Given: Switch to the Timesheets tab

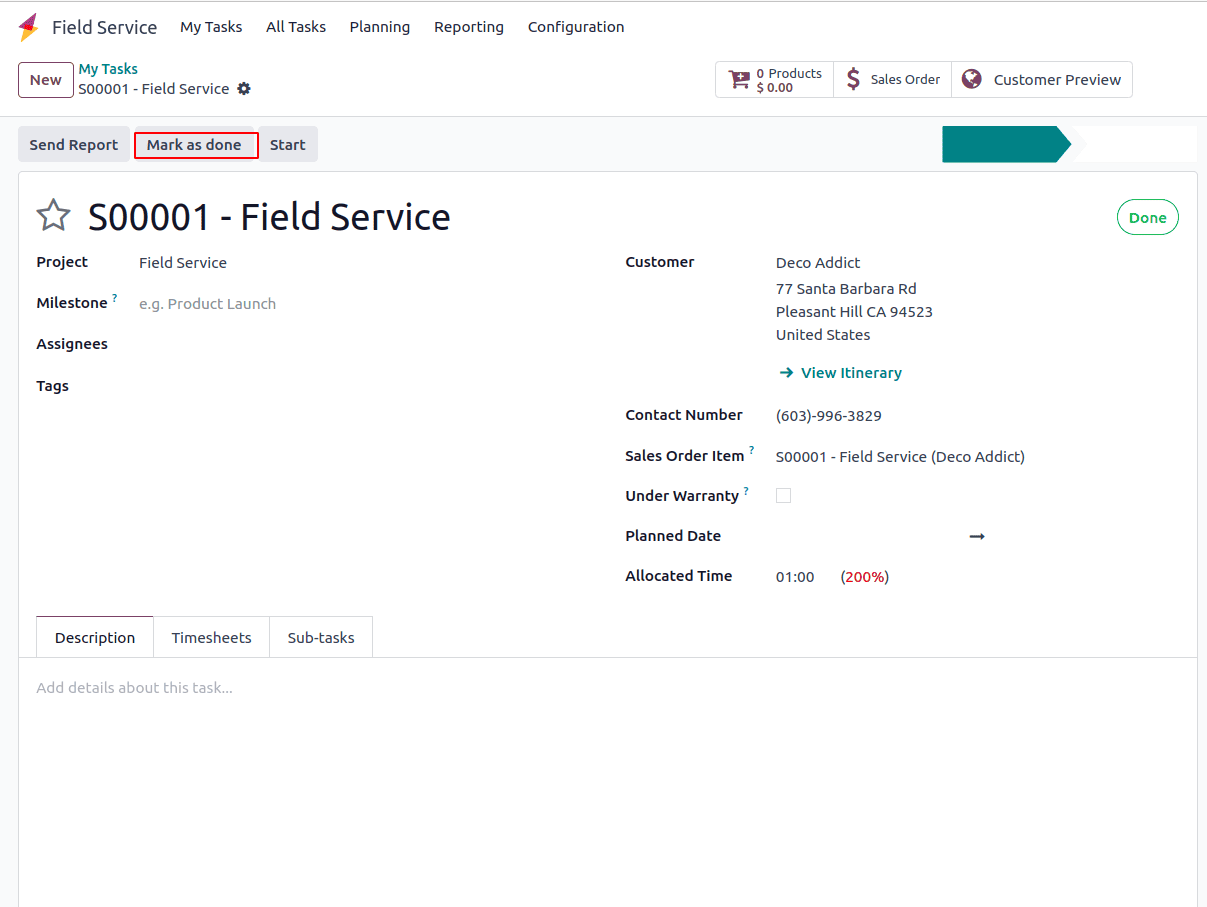Looking at the screenshot, I should [211, 638].
